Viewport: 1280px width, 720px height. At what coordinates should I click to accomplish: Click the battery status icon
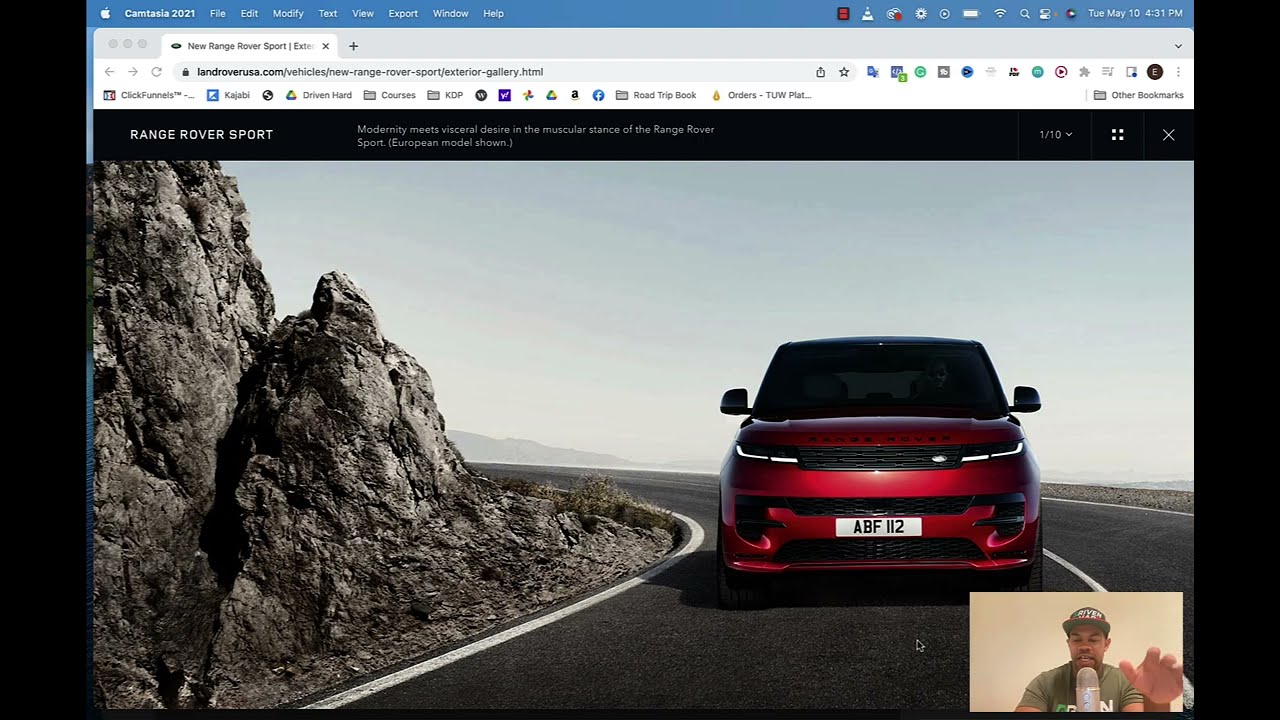[971, 13]
